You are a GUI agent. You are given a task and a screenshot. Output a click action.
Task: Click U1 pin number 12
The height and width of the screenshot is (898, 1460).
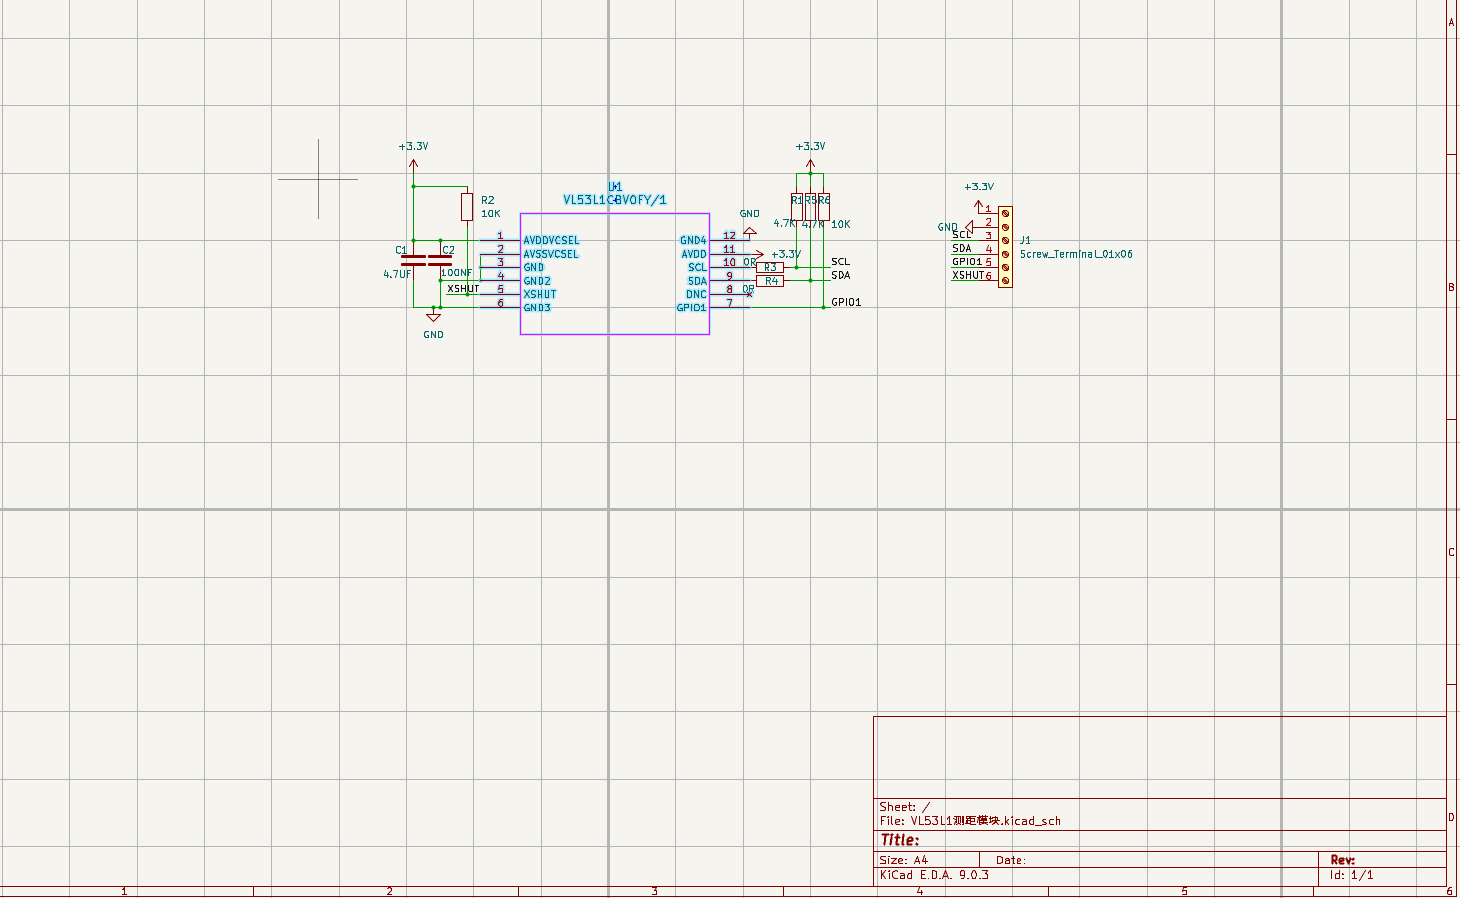point(729,236)
